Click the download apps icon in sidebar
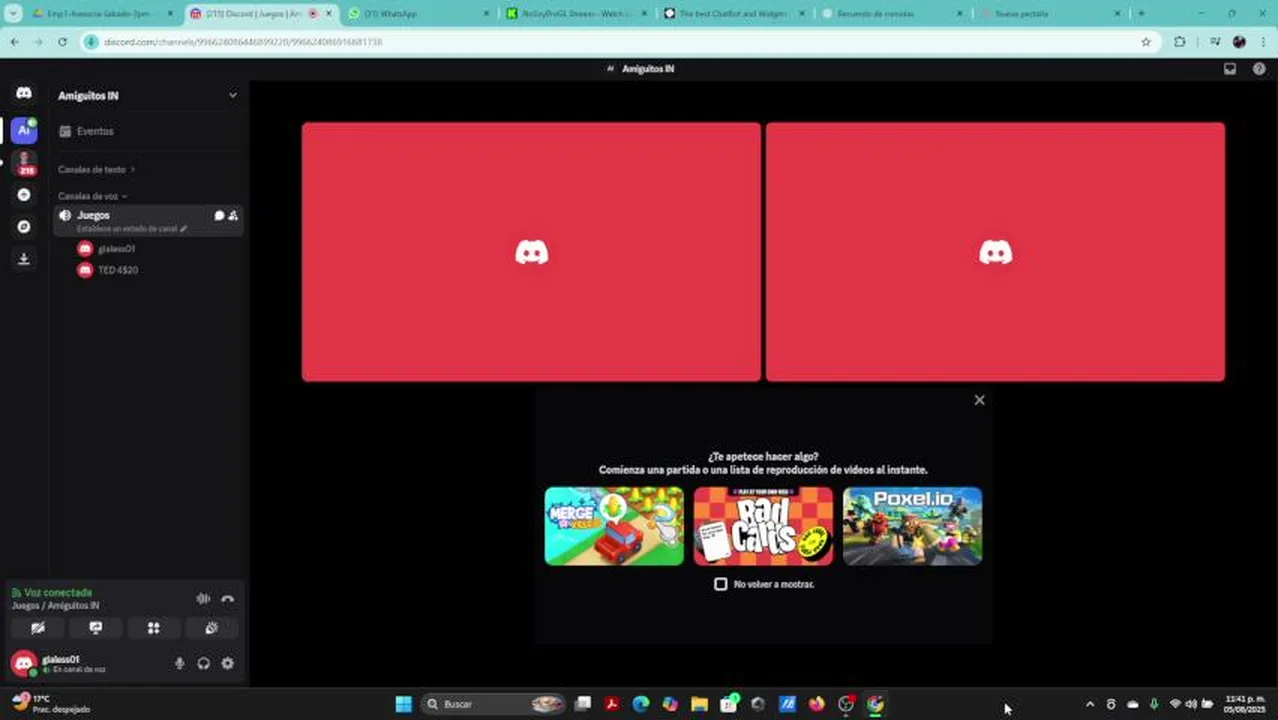This screenshot has height=720, width=1278. (x=24, y=259)
